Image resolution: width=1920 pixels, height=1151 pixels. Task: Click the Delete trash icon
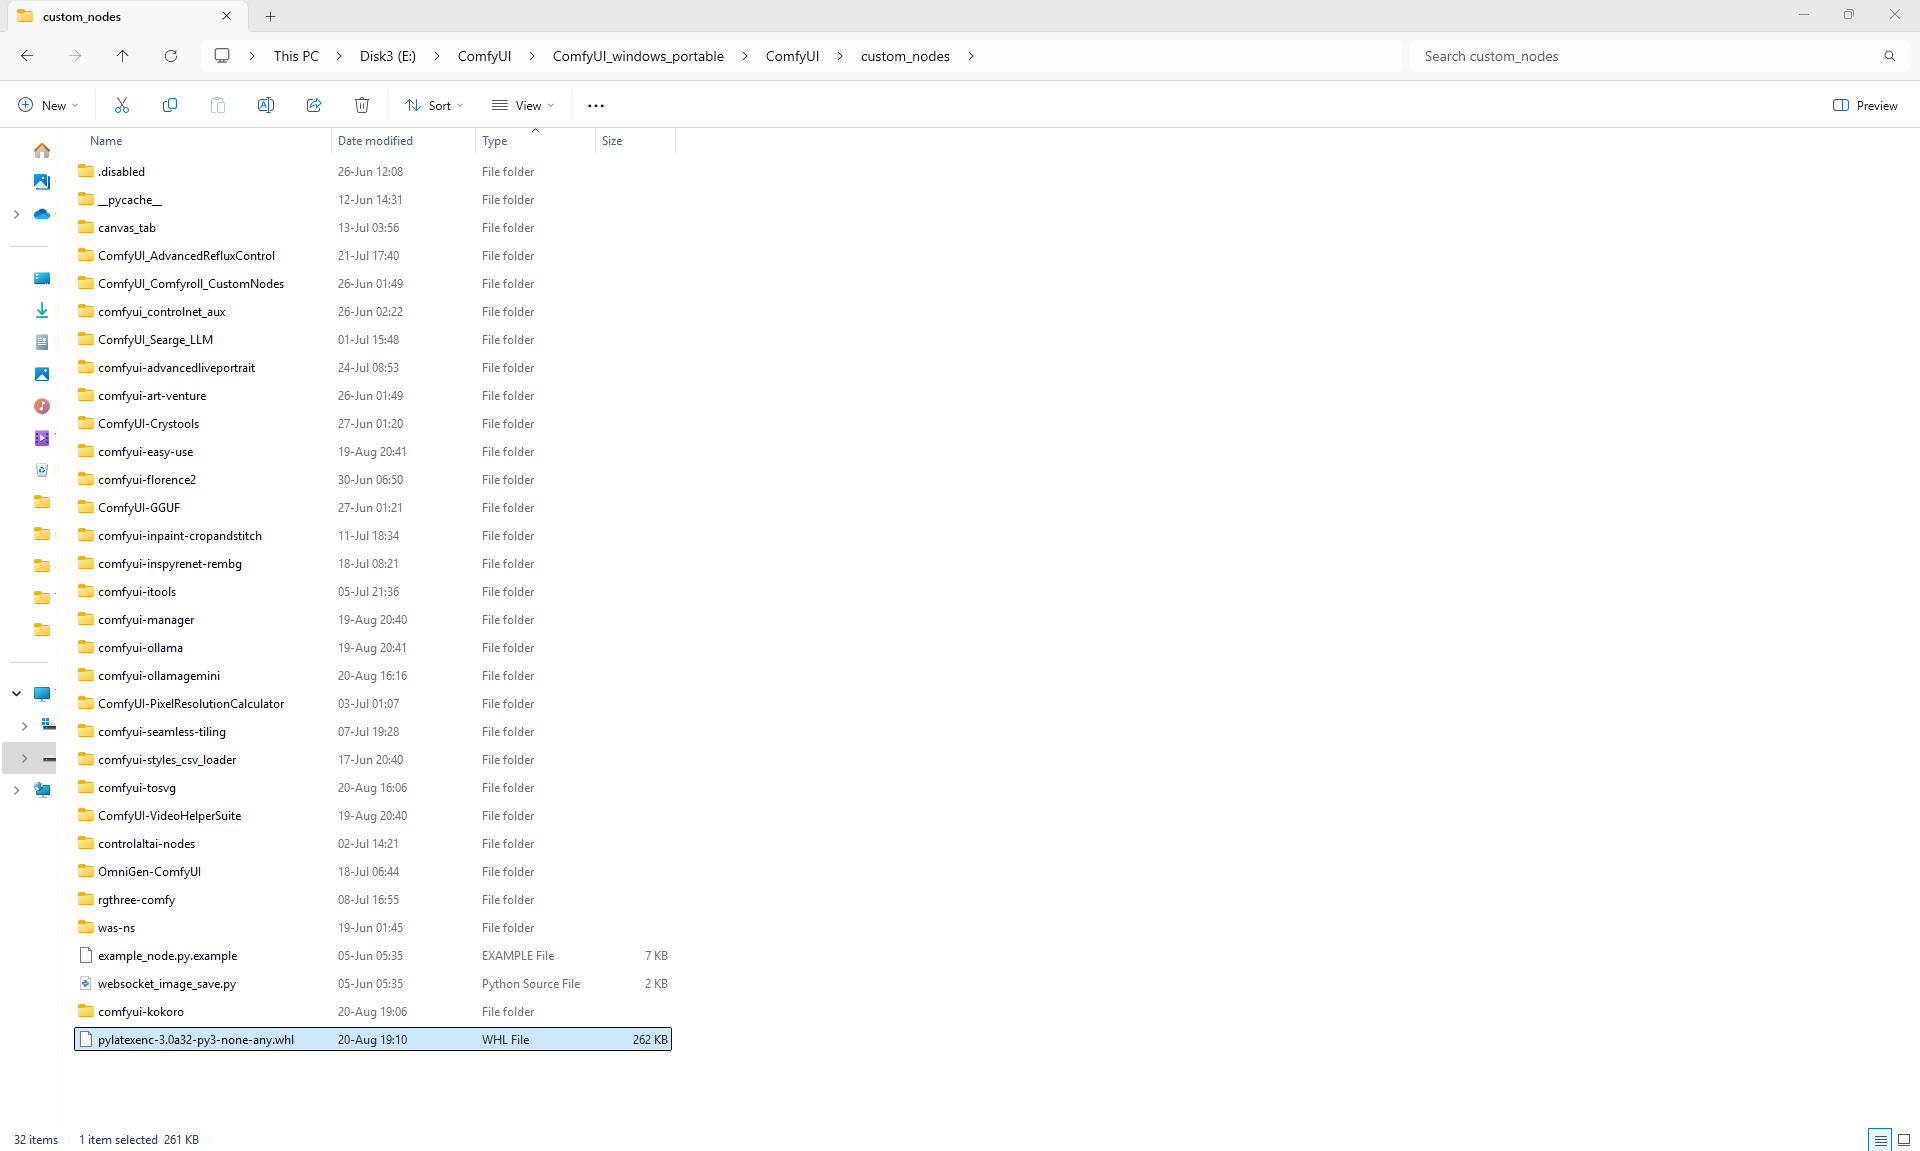click(x=362, y=105)
